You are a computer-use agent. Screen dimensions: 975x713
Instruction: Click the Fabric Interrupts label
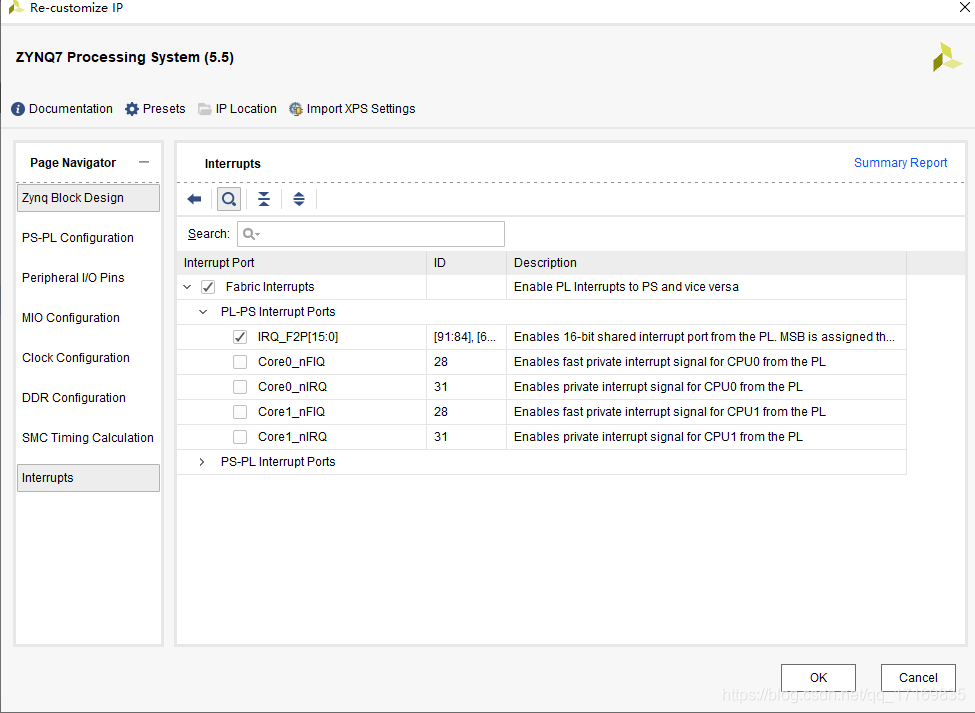click(x=270, y=287)
